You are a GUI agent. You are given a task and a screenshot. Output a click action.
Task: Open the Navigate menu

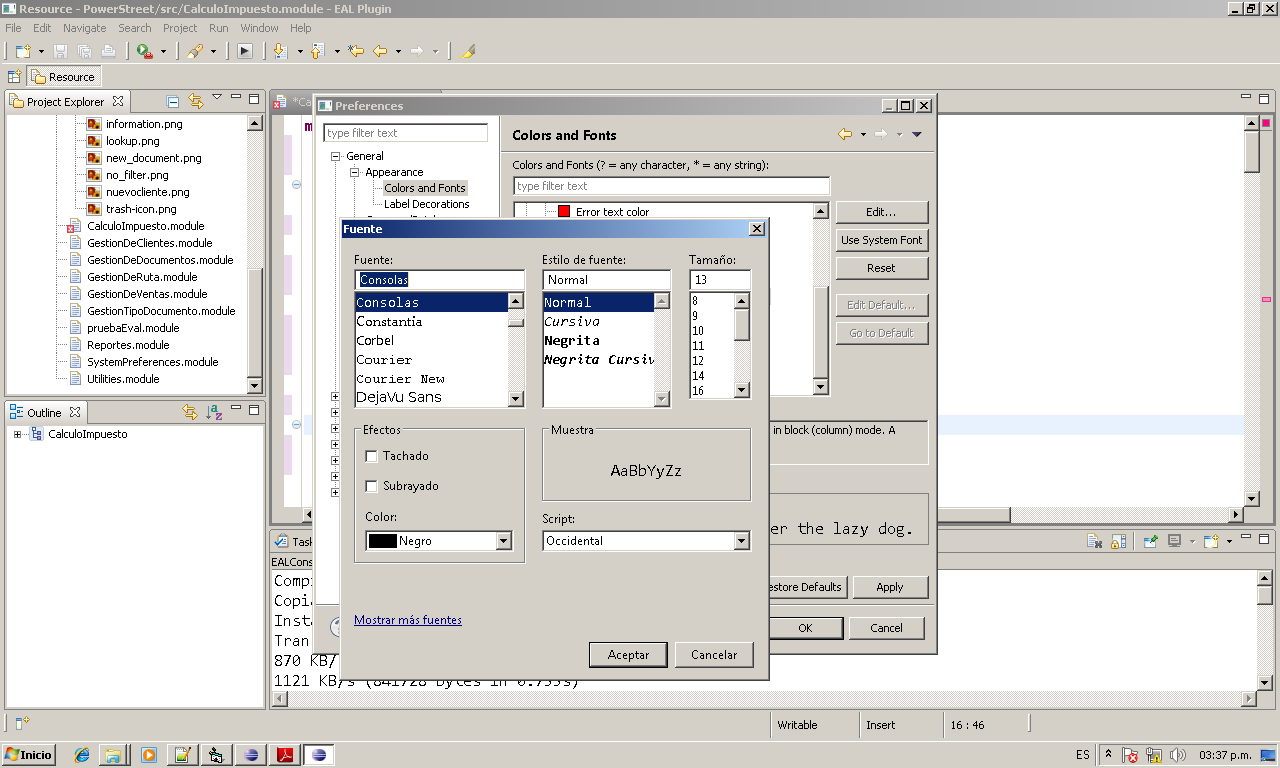point(84,28)
